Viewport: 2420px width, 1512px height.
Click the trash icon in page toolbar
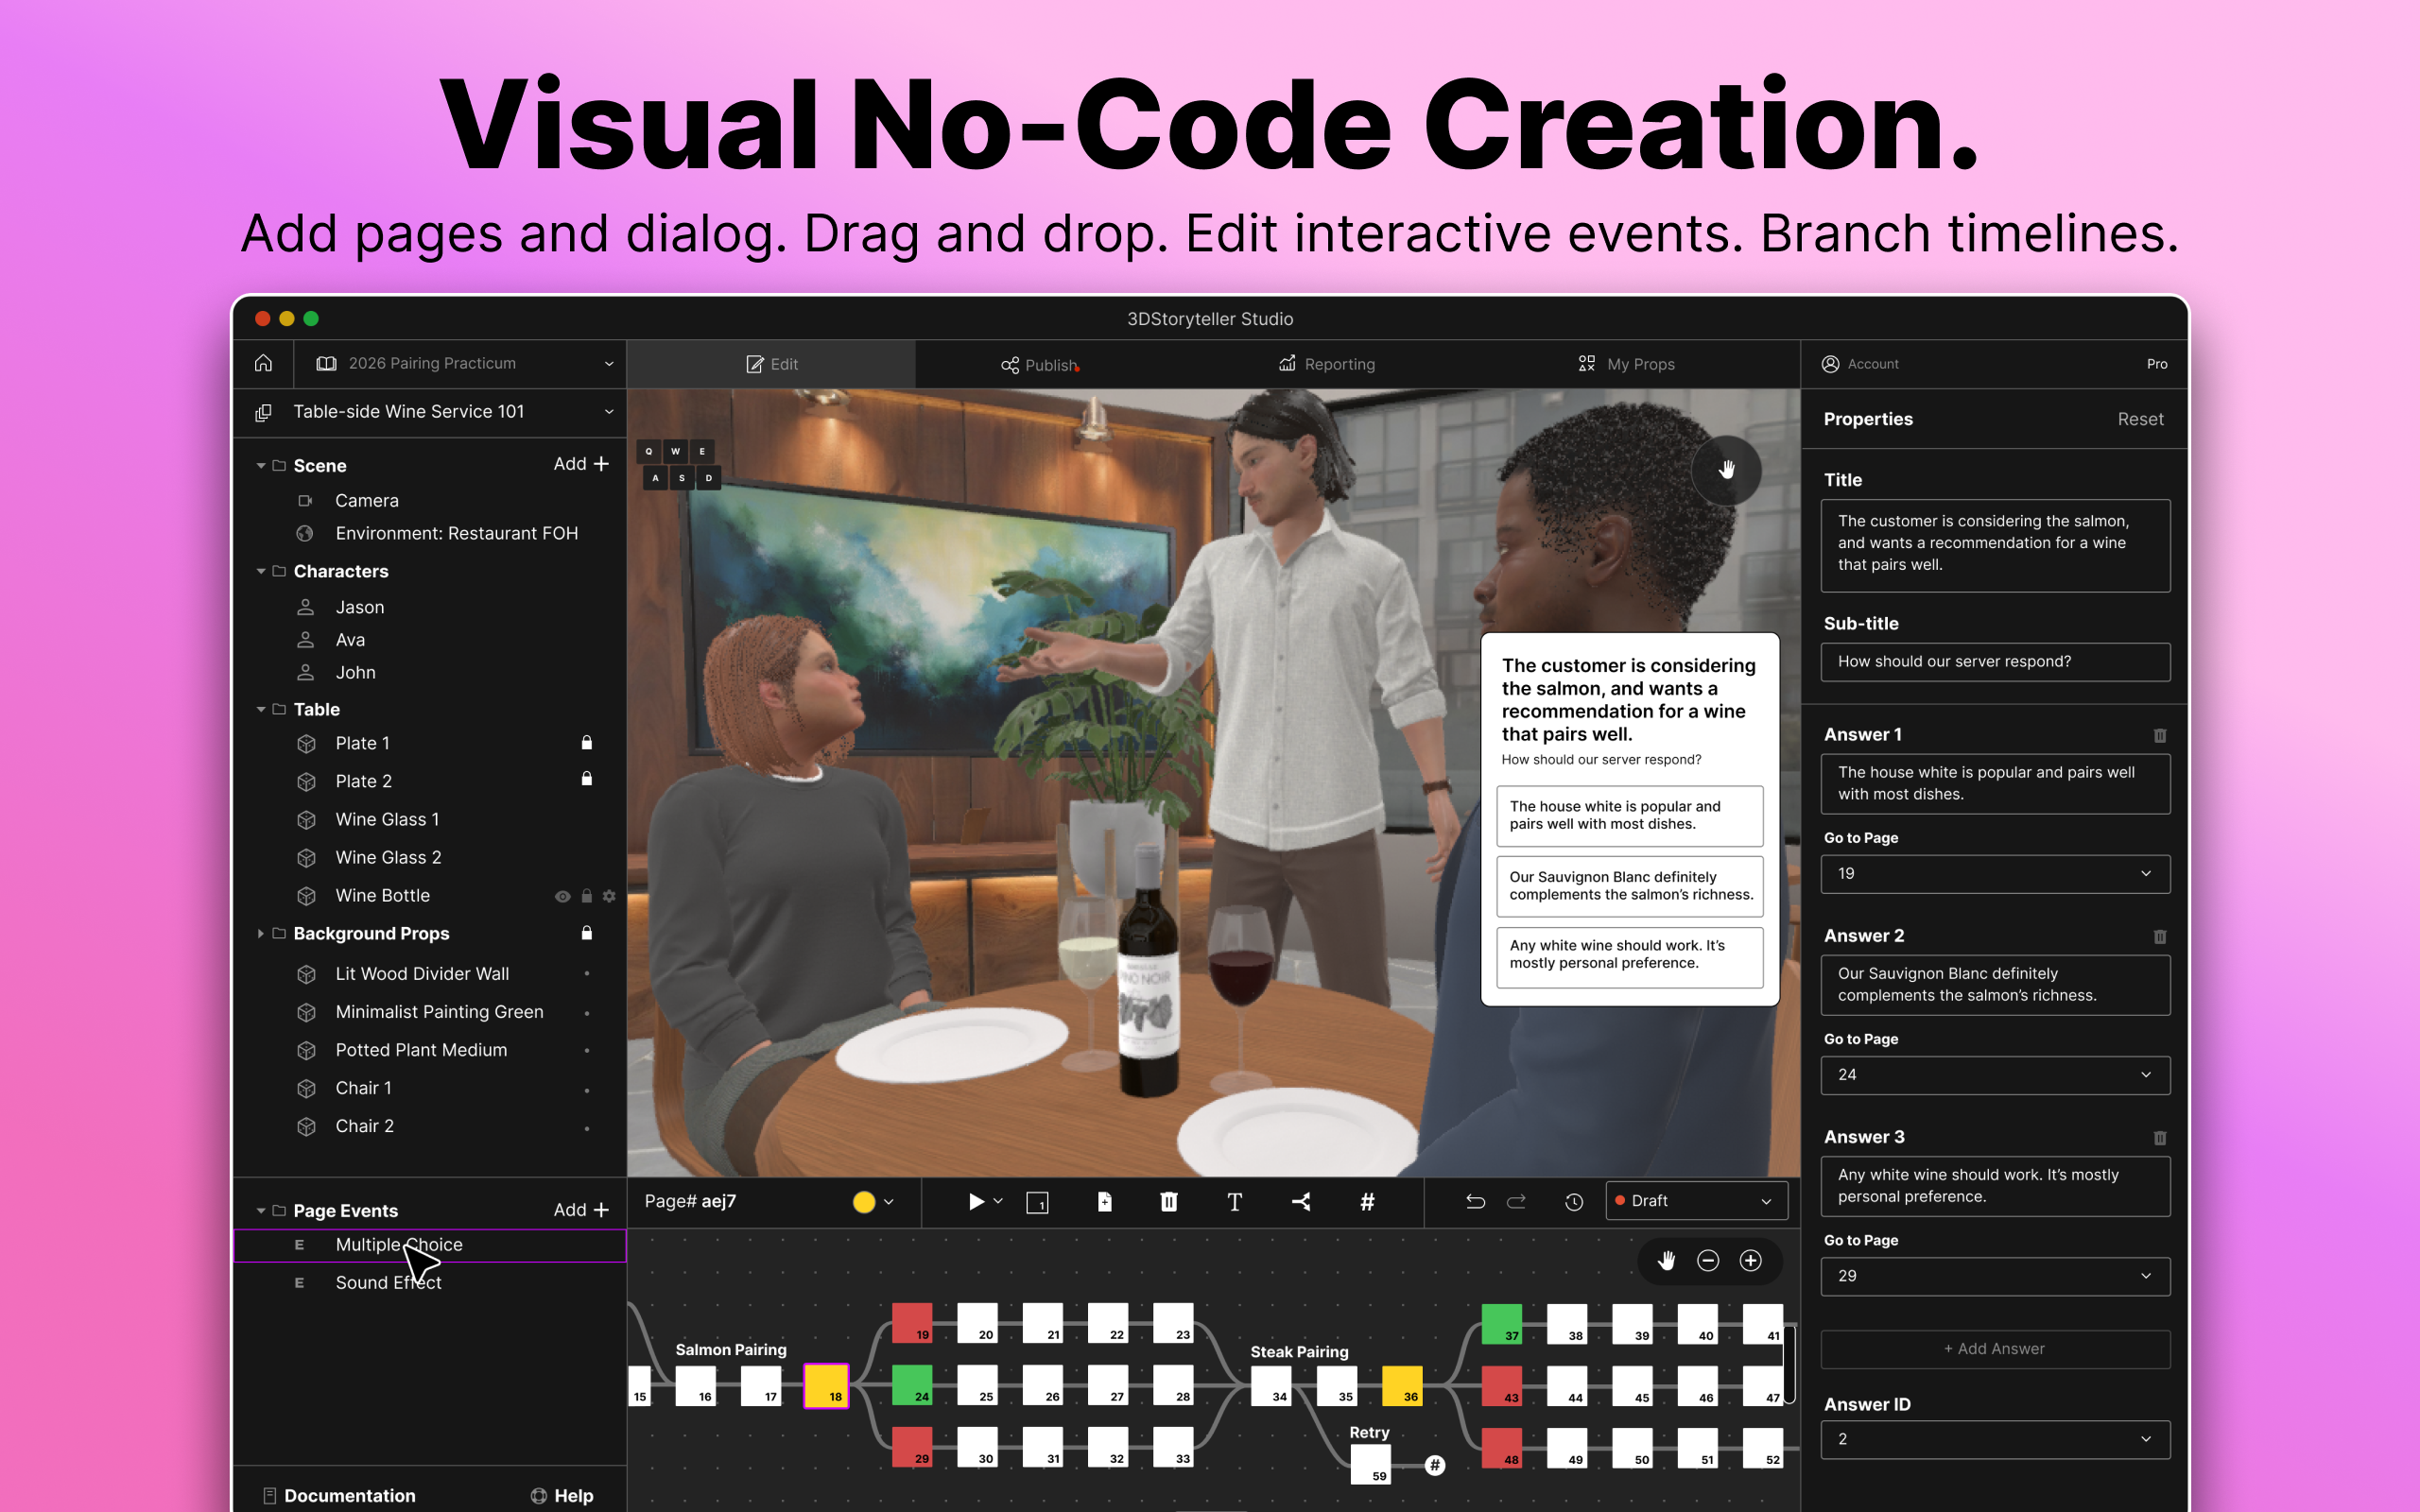1168,1201
